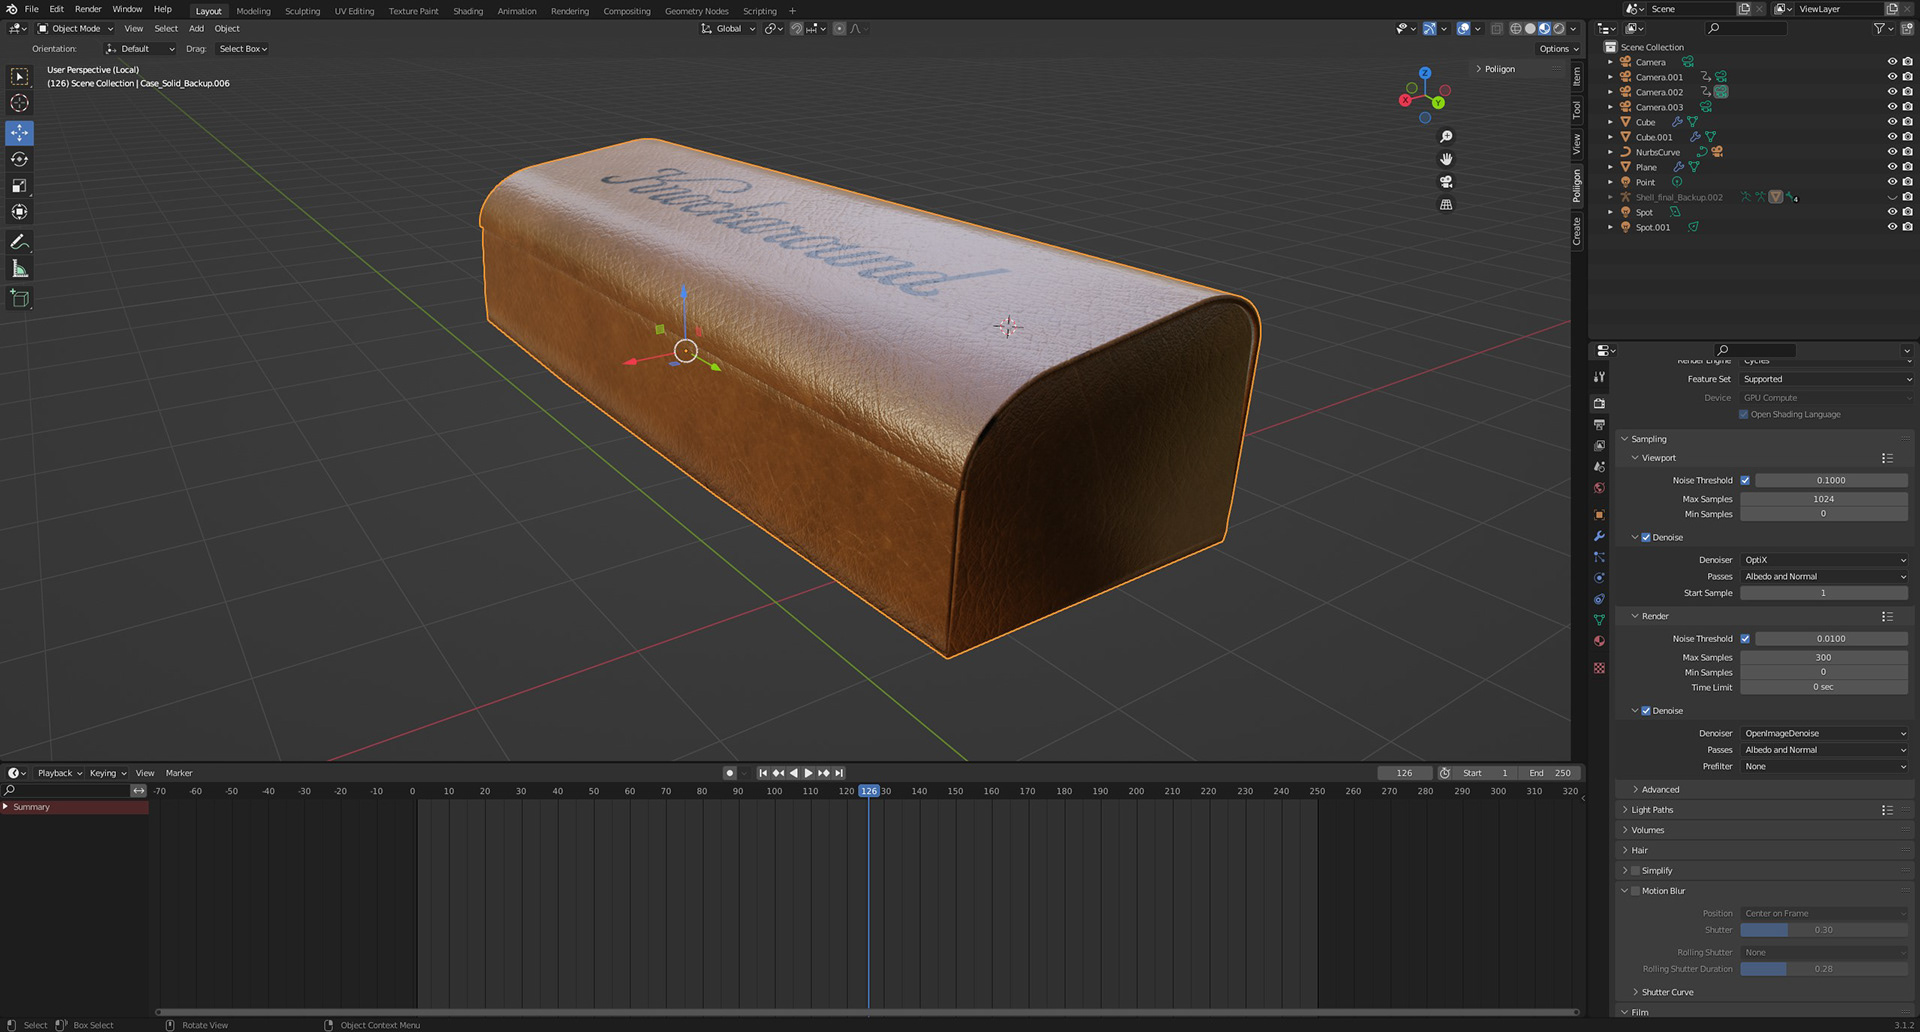The image size is (1920, 1032).
Task: Select the Select Box tool
Action: (x=19, y=77)
